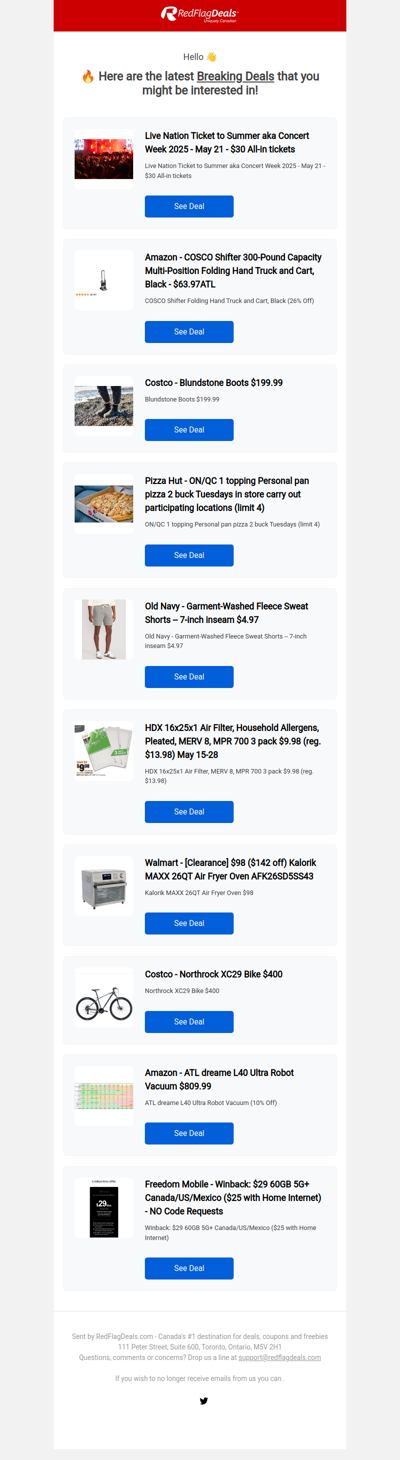
Task: Click See Deal for Freedom Mobile Winback
Action: 189,1268
